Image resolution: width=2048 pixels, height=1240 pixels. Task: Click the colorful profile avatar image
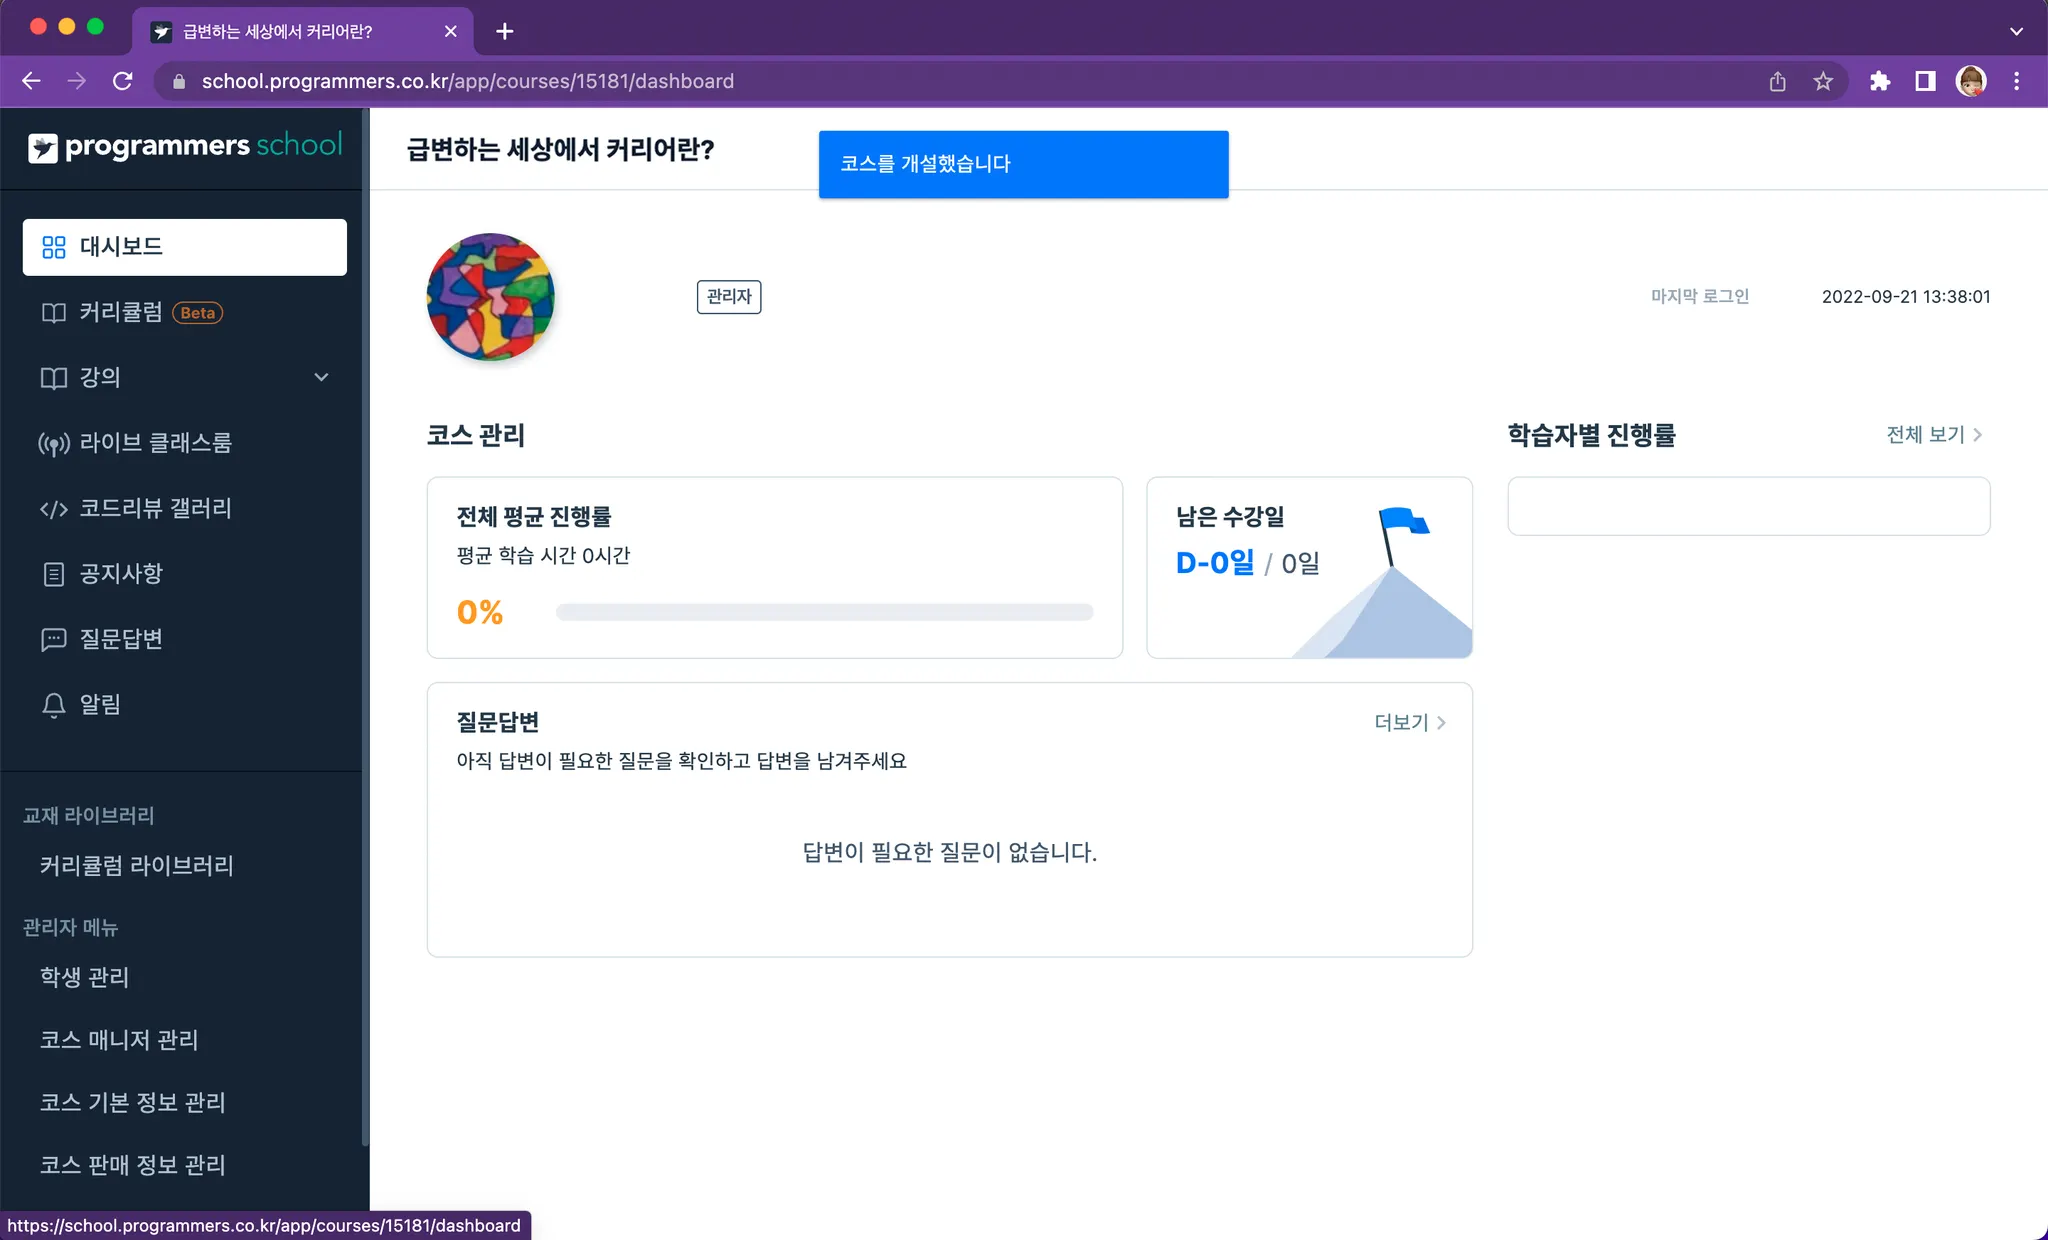point(491,297)
